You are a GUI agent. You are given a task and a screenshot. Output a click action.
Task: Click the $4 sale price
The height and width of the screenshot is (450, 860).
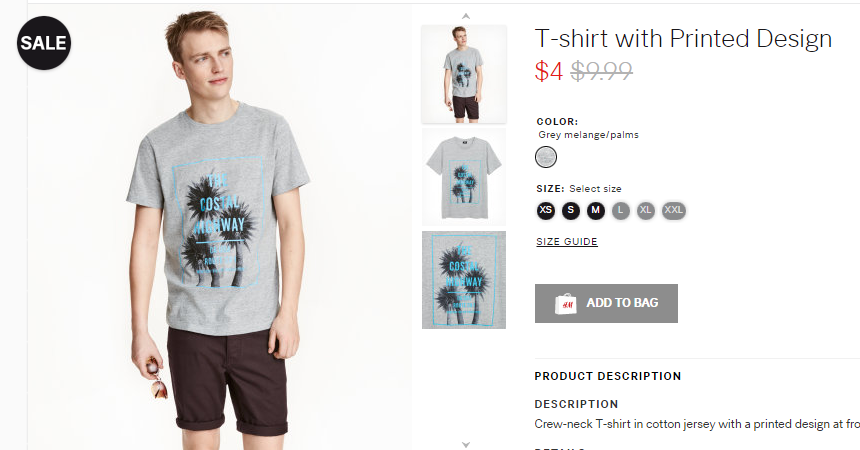(548, 71)
